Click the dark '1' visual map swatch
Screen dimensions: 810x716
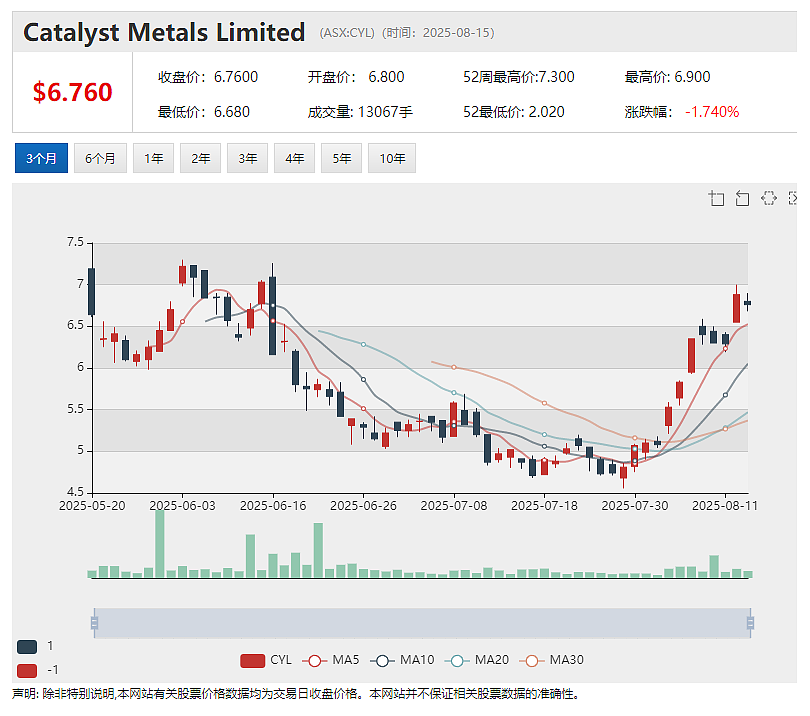click(27, 646)
